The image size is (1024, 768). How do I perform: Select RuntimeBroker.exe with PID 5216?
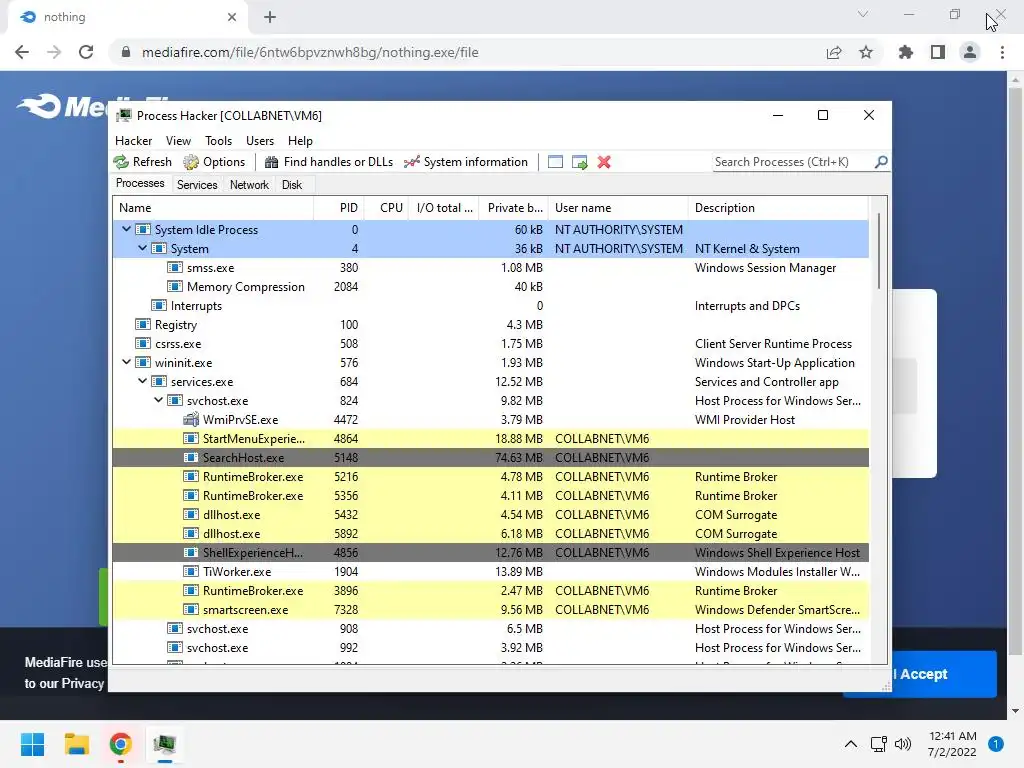490,476
